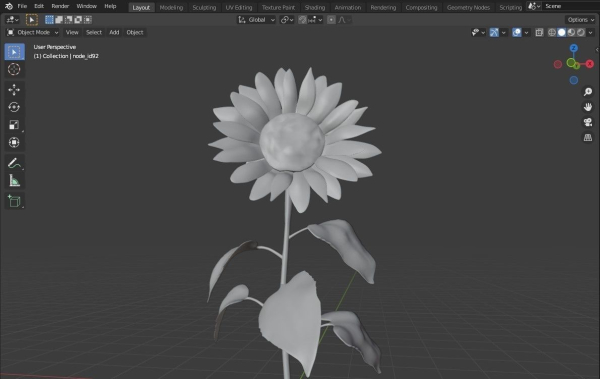Click the tweak select cursor icon
Viewport: 600px width, 379px height.
coord(32,20)
